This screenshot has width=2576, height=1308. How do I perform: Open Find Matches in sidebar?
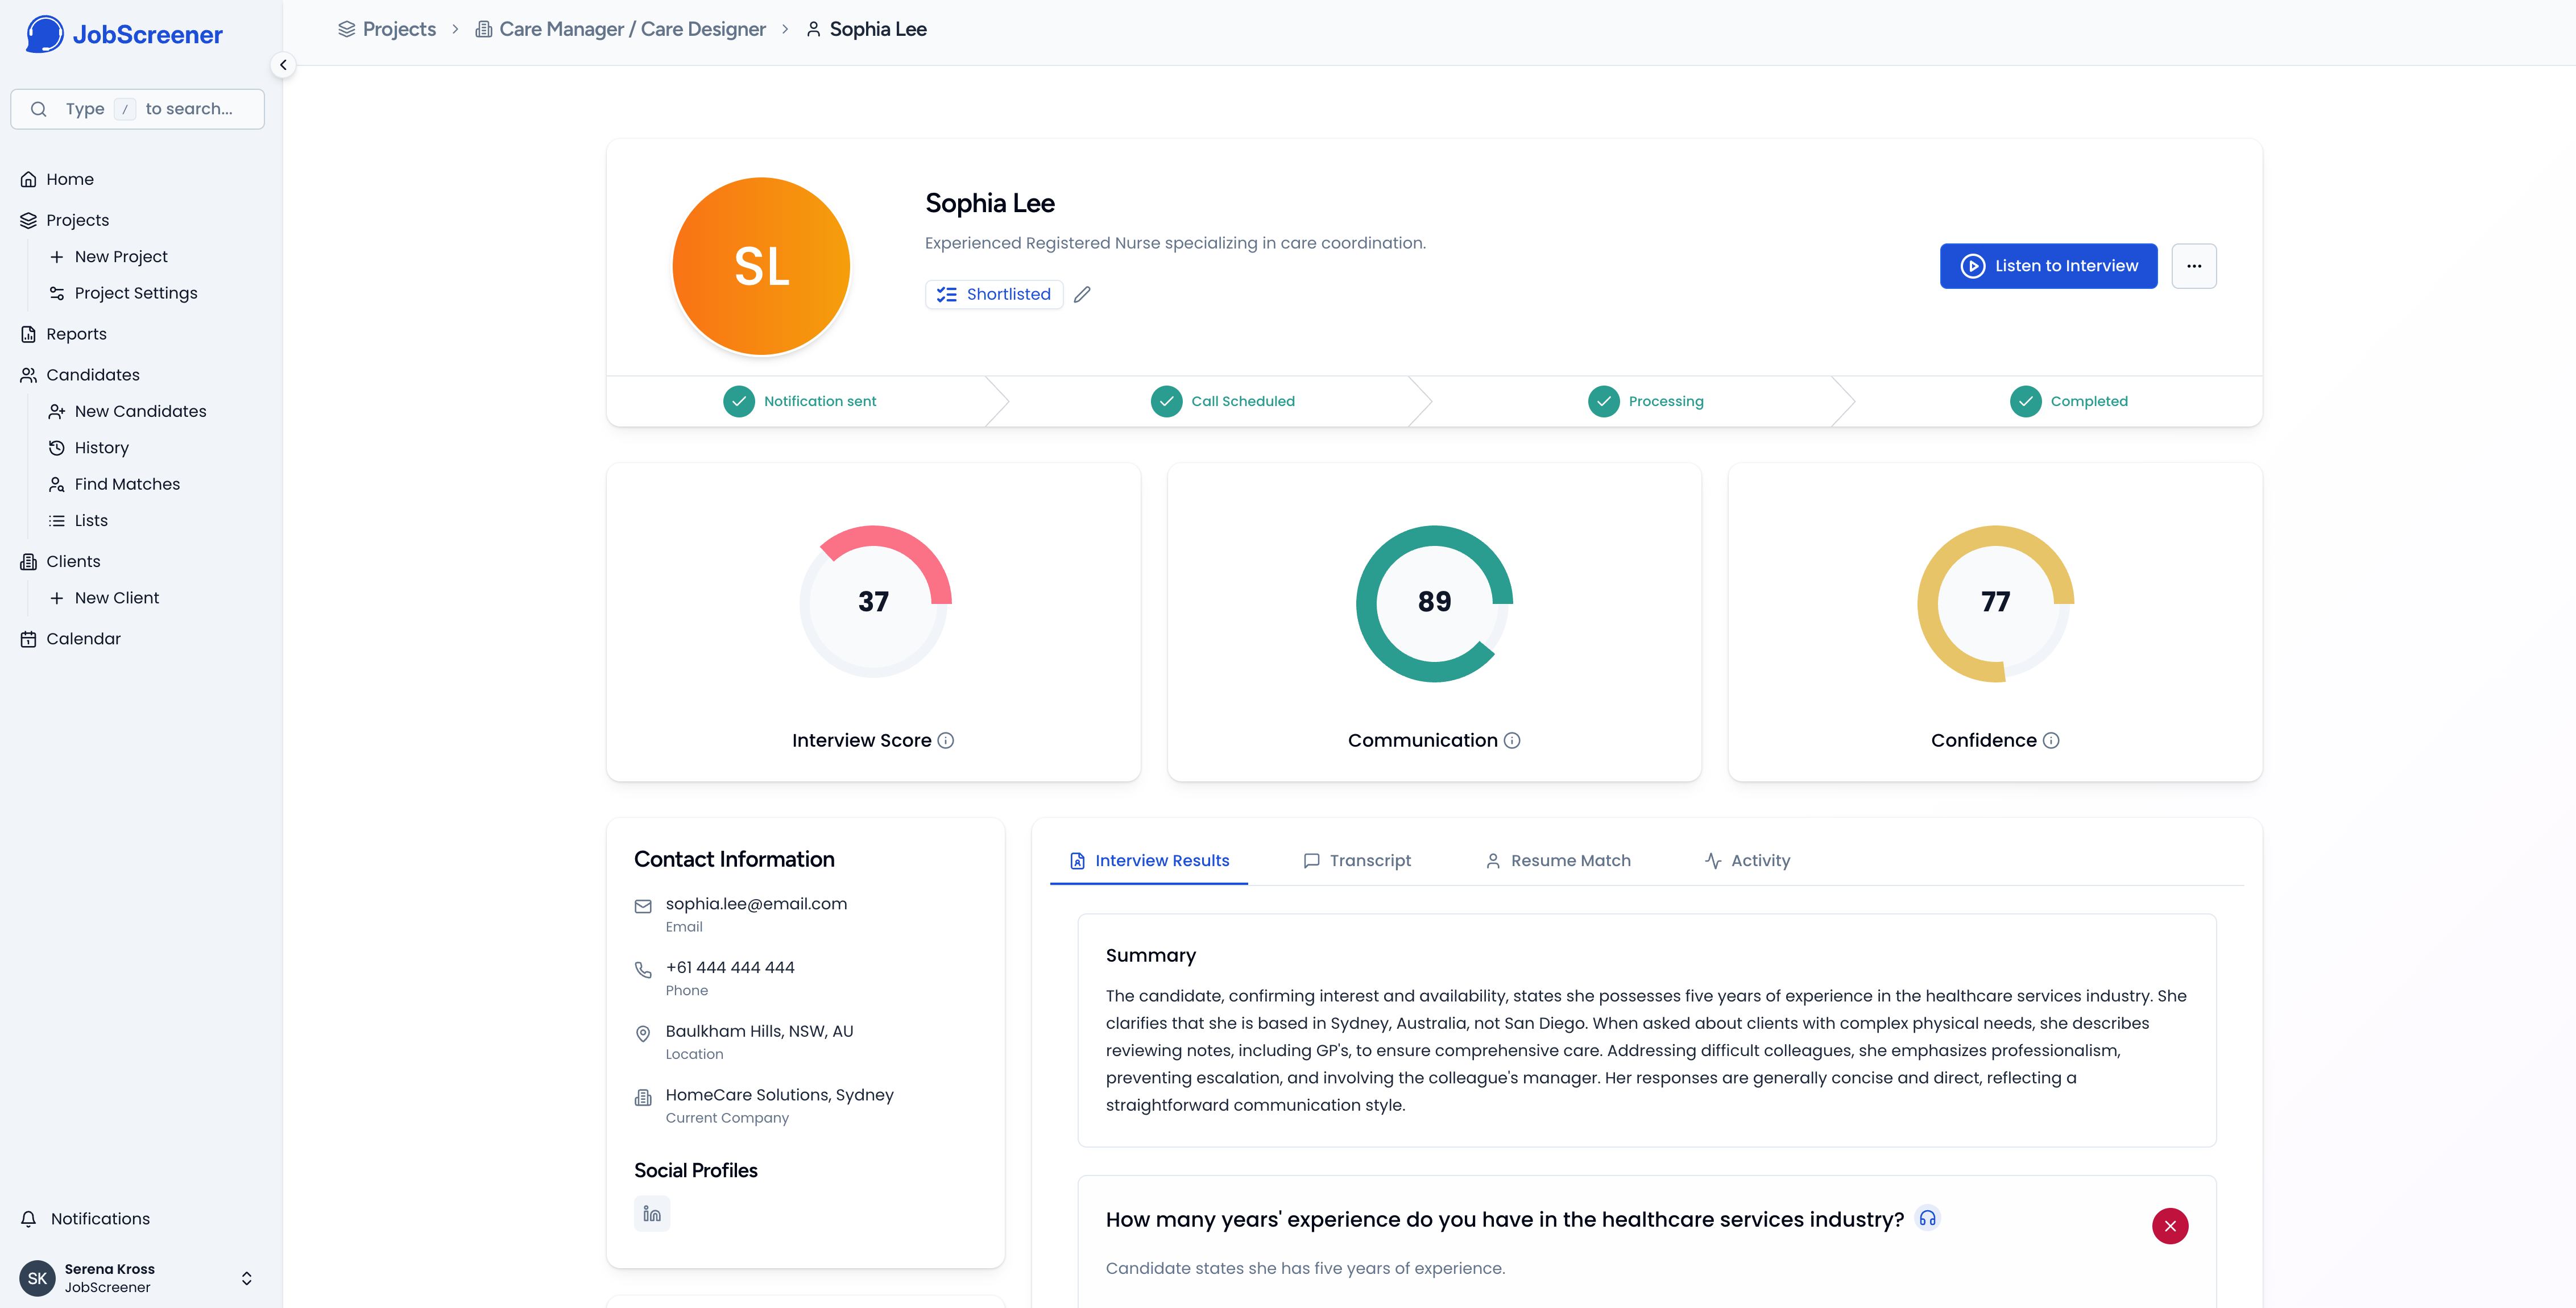pos(127,484)
